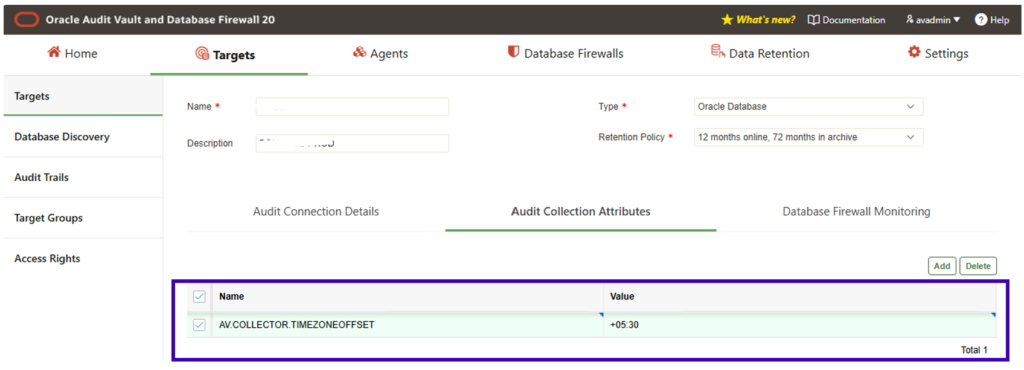The height and width of the screenshot is (370, 1024).
Task: Click the Data Retention database icon
Action: coord(718,52)
